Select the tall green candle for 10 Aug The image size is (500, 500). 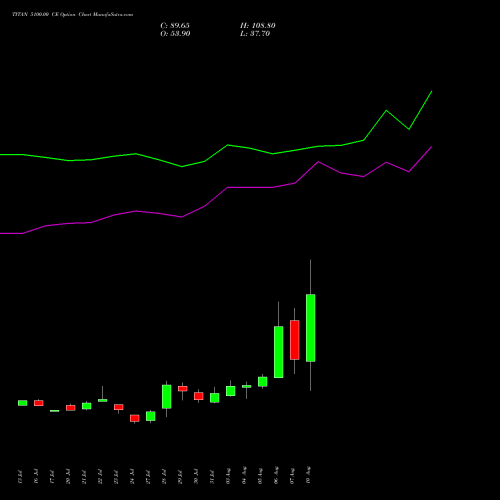[x=311, y=328]
